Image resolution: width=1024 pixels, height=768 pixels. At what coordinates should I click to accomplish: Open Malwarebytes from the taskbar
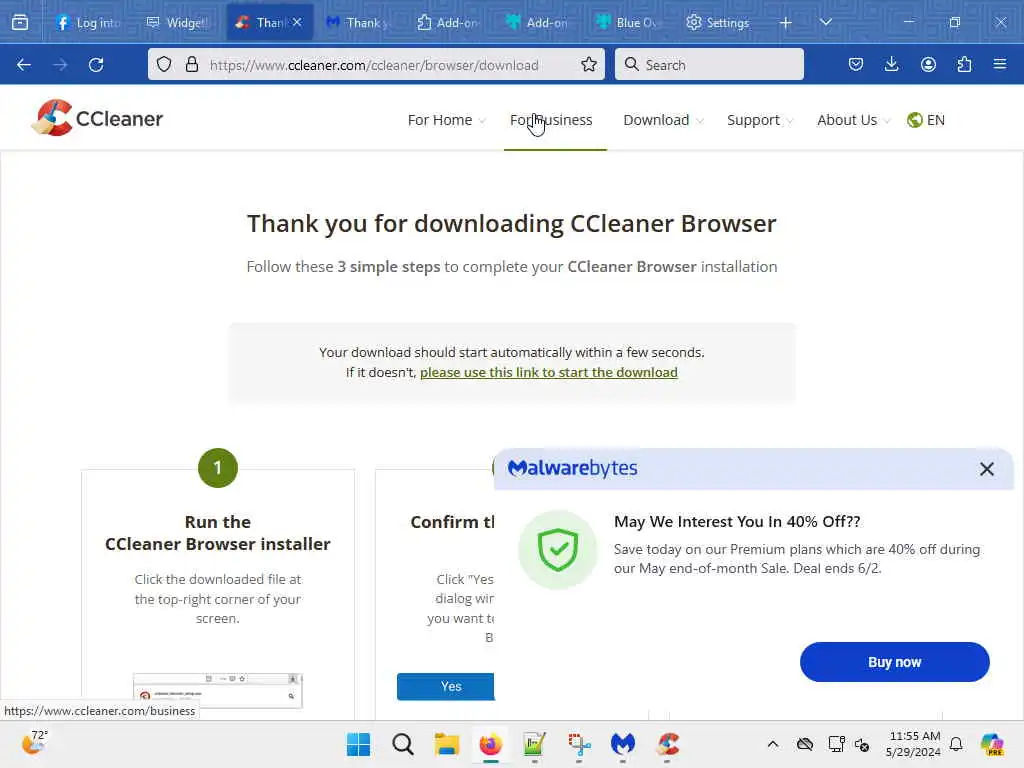pos(623,744)
